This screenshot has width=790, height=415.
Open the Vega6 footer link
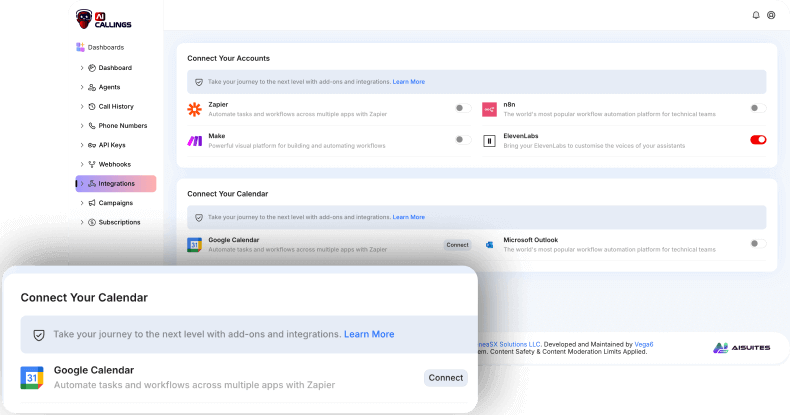[643, 344]
